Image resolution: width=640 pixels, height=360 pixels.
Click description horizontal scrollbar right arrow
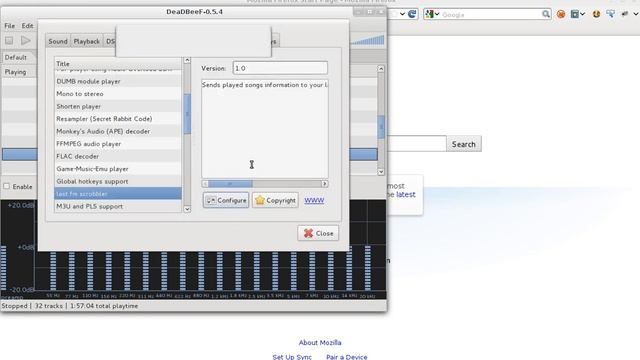pyautogui.click(x=324, y=184)
